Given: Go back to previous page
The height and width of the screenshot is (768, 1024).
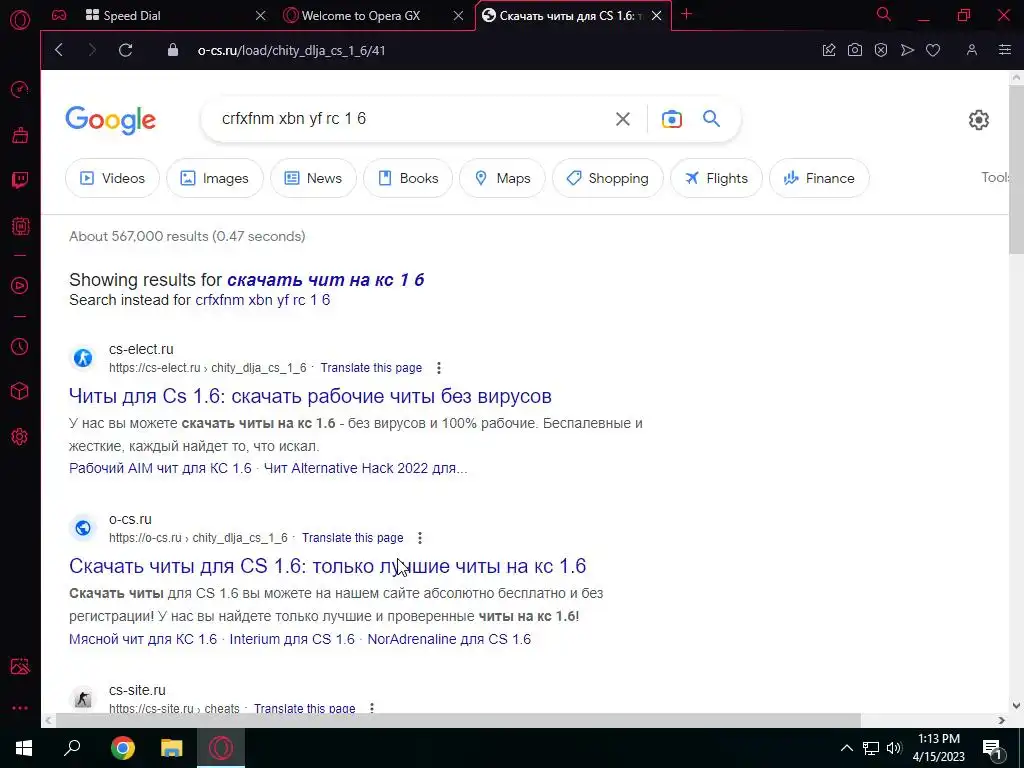Looking at the screenshot, I should tap(59, 50).
